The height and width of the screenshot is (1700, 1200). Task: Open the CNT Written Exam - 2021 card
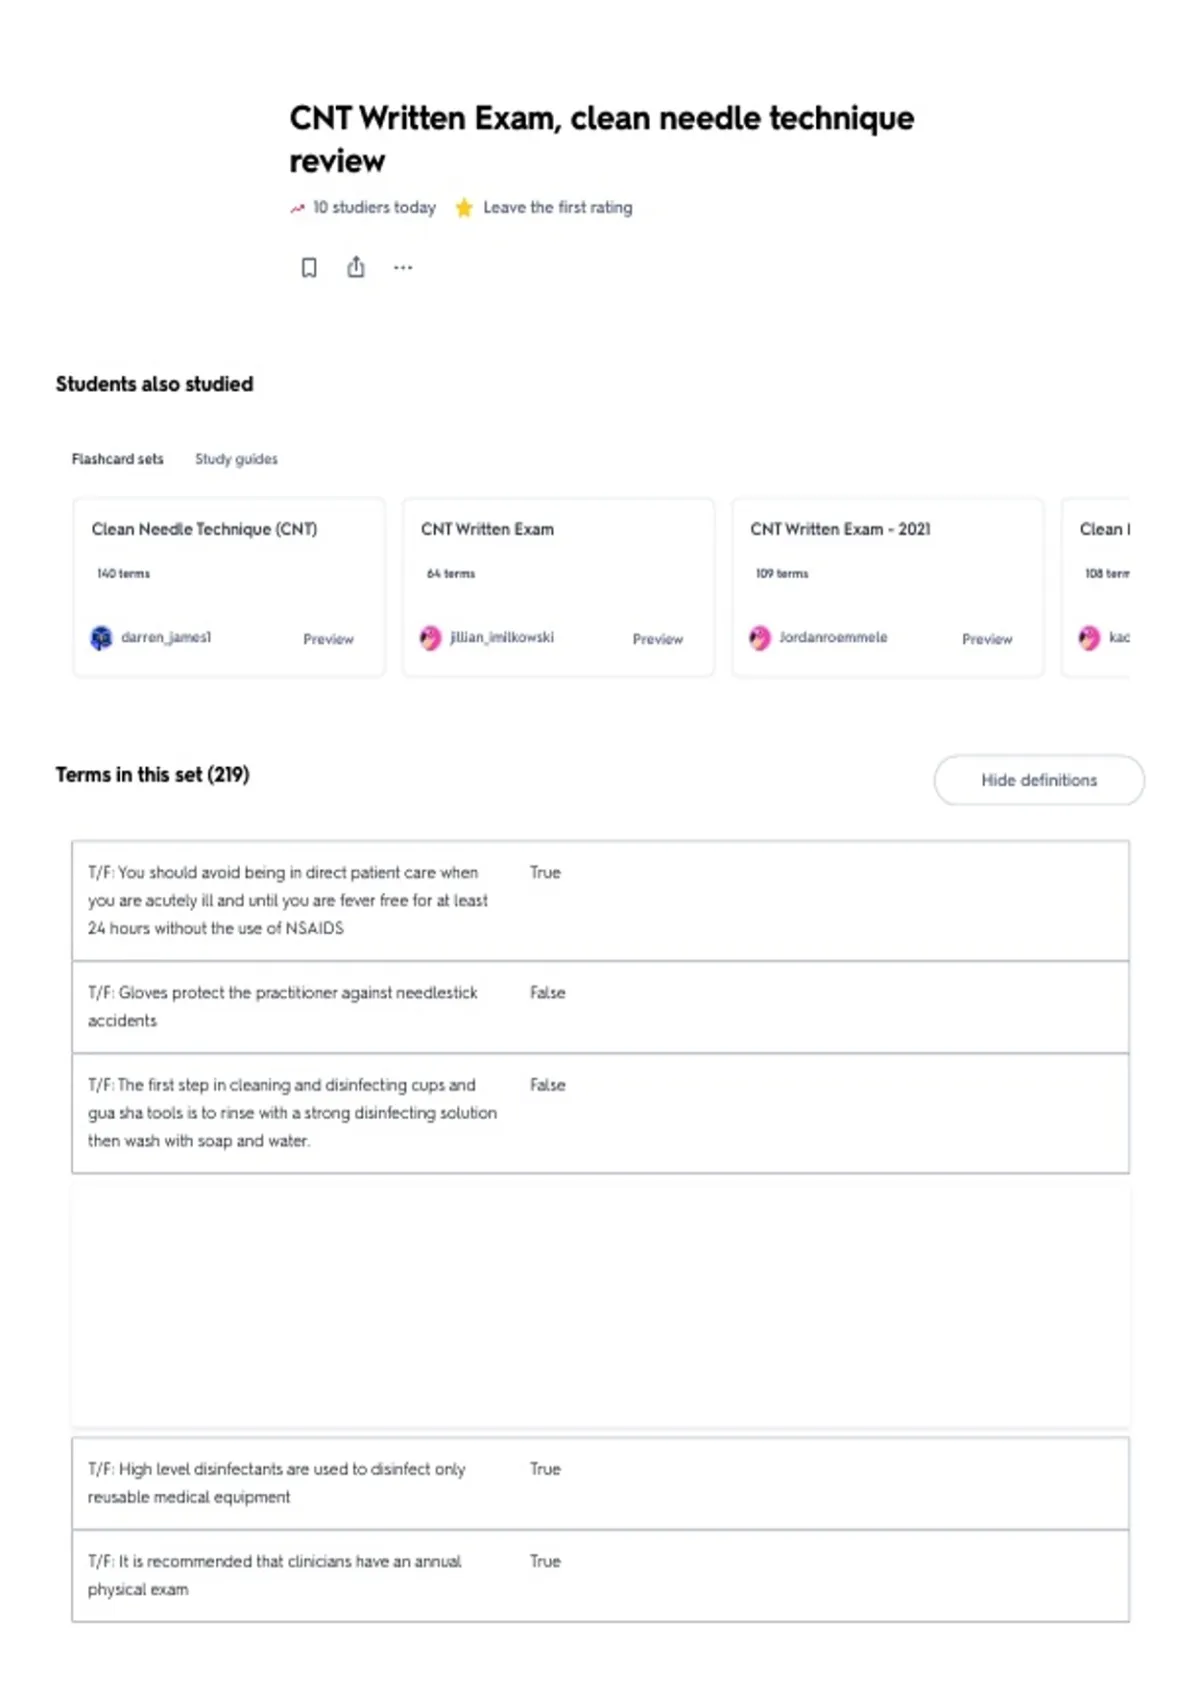click(887, 588)
